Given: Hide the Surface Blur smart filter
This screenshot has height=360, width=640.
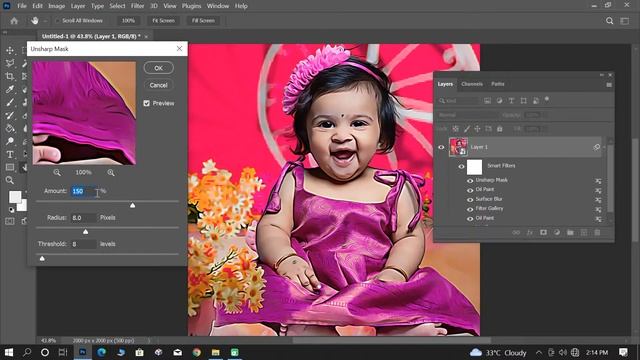Looking at the screenshot, I should point(470,200).
